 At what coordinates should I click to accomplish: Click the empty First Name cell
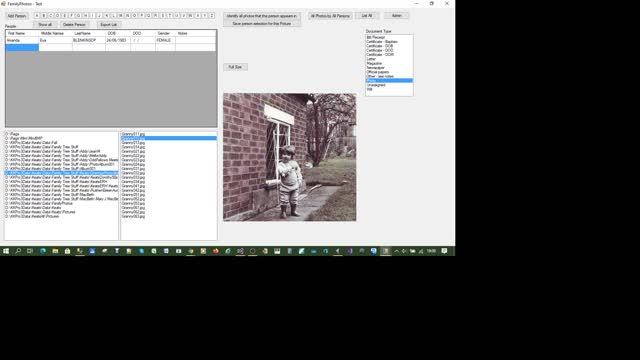pos(22,47)
